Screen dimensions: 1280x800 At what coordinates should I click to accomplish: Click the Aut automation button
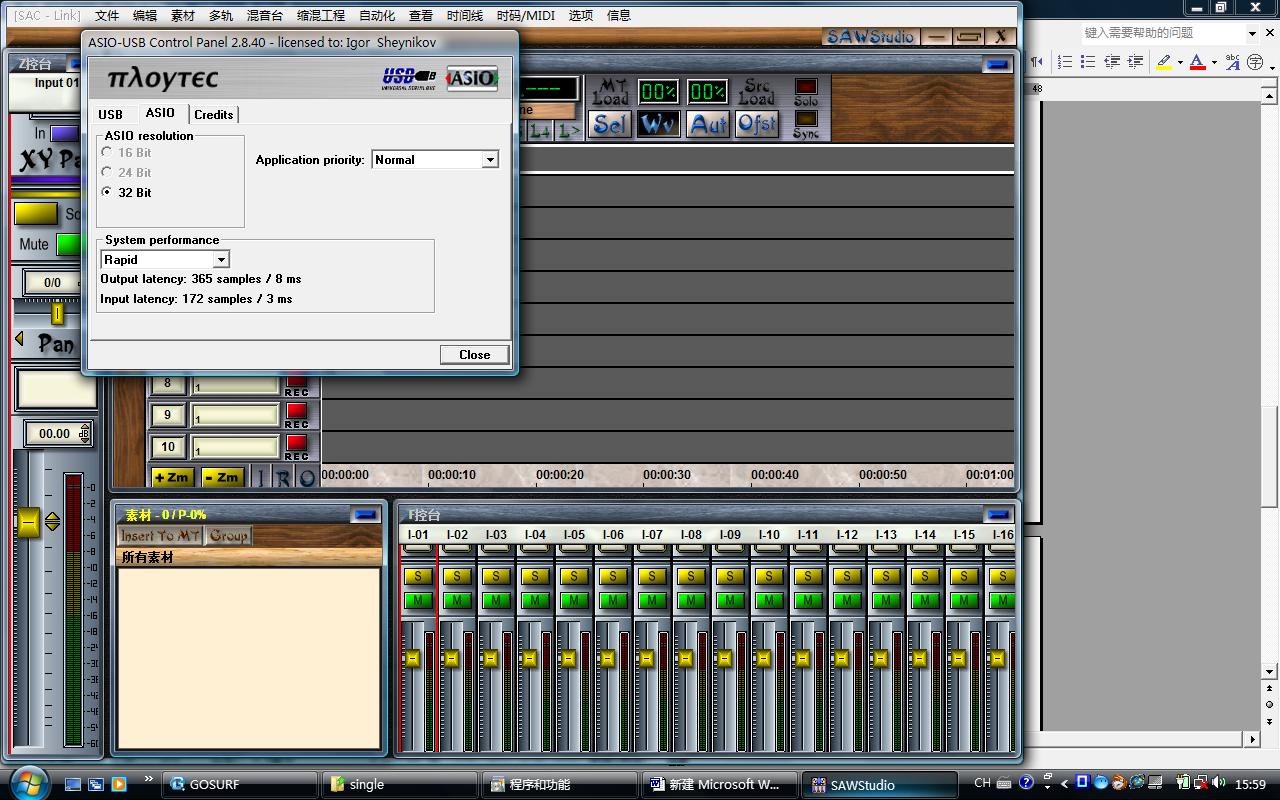(708, 125)
